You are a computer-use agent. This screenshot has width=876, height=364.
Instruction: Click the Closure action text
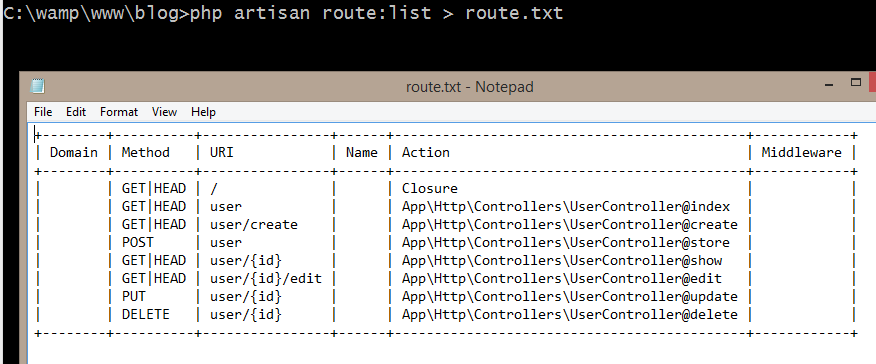point(430,189)
